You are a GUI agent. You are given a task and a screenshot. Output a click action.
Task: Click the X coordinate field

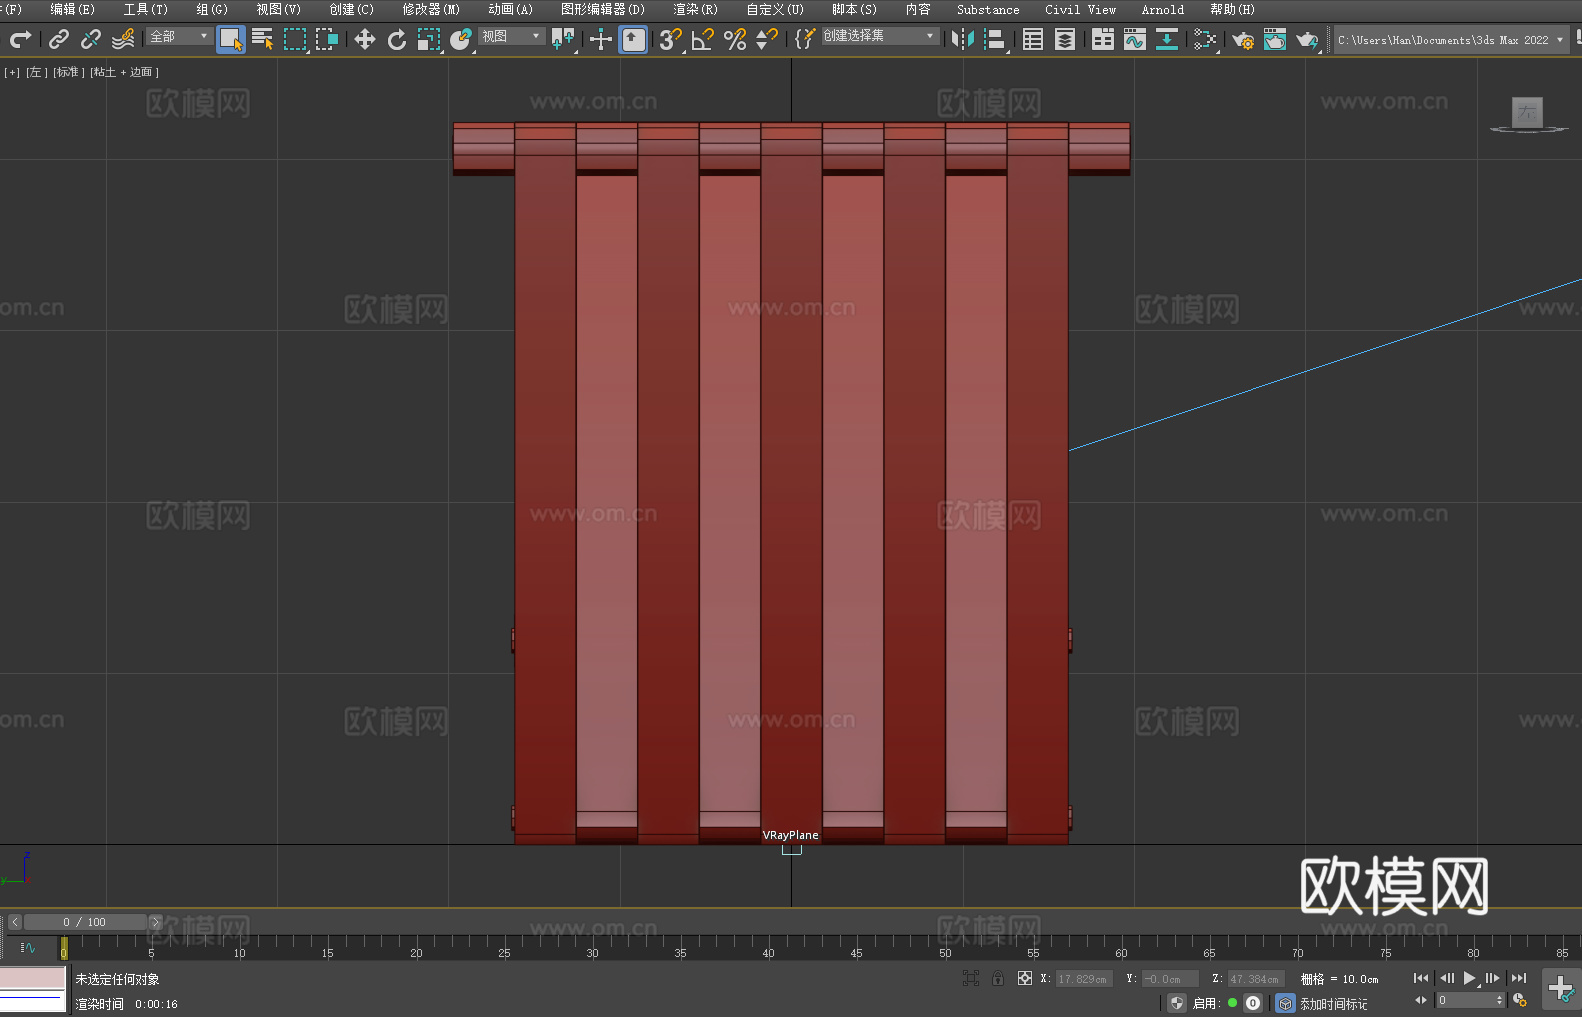1084,979
